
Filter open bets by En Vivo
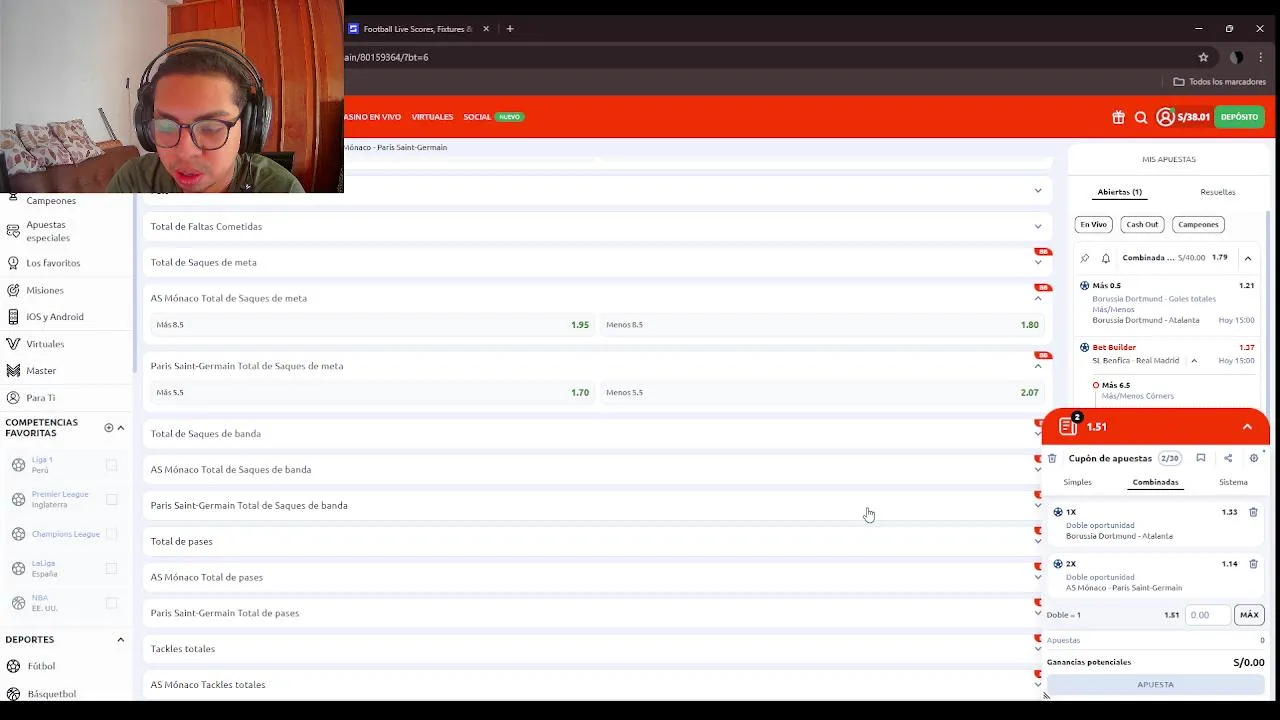(1093, 225)
